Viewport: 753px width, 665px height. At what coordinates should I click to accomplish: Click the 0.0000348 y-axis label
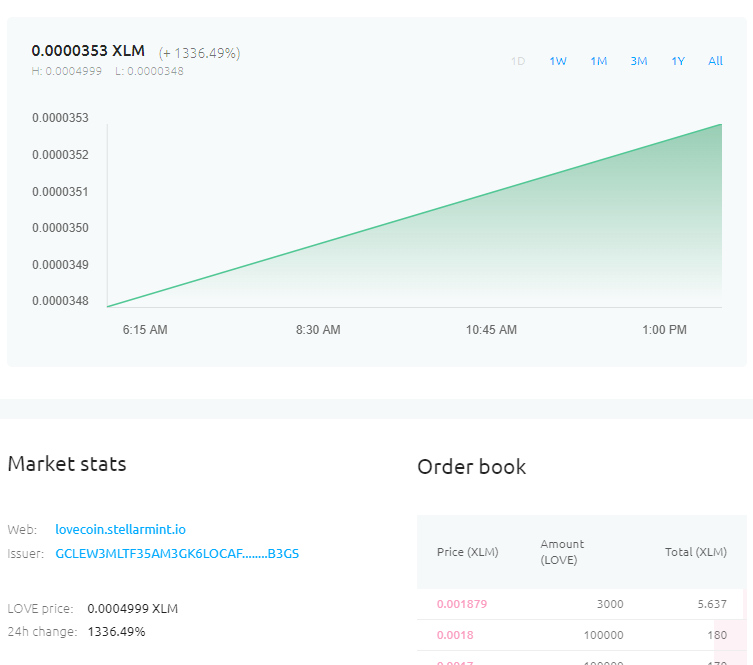click(x=61, y=301)
